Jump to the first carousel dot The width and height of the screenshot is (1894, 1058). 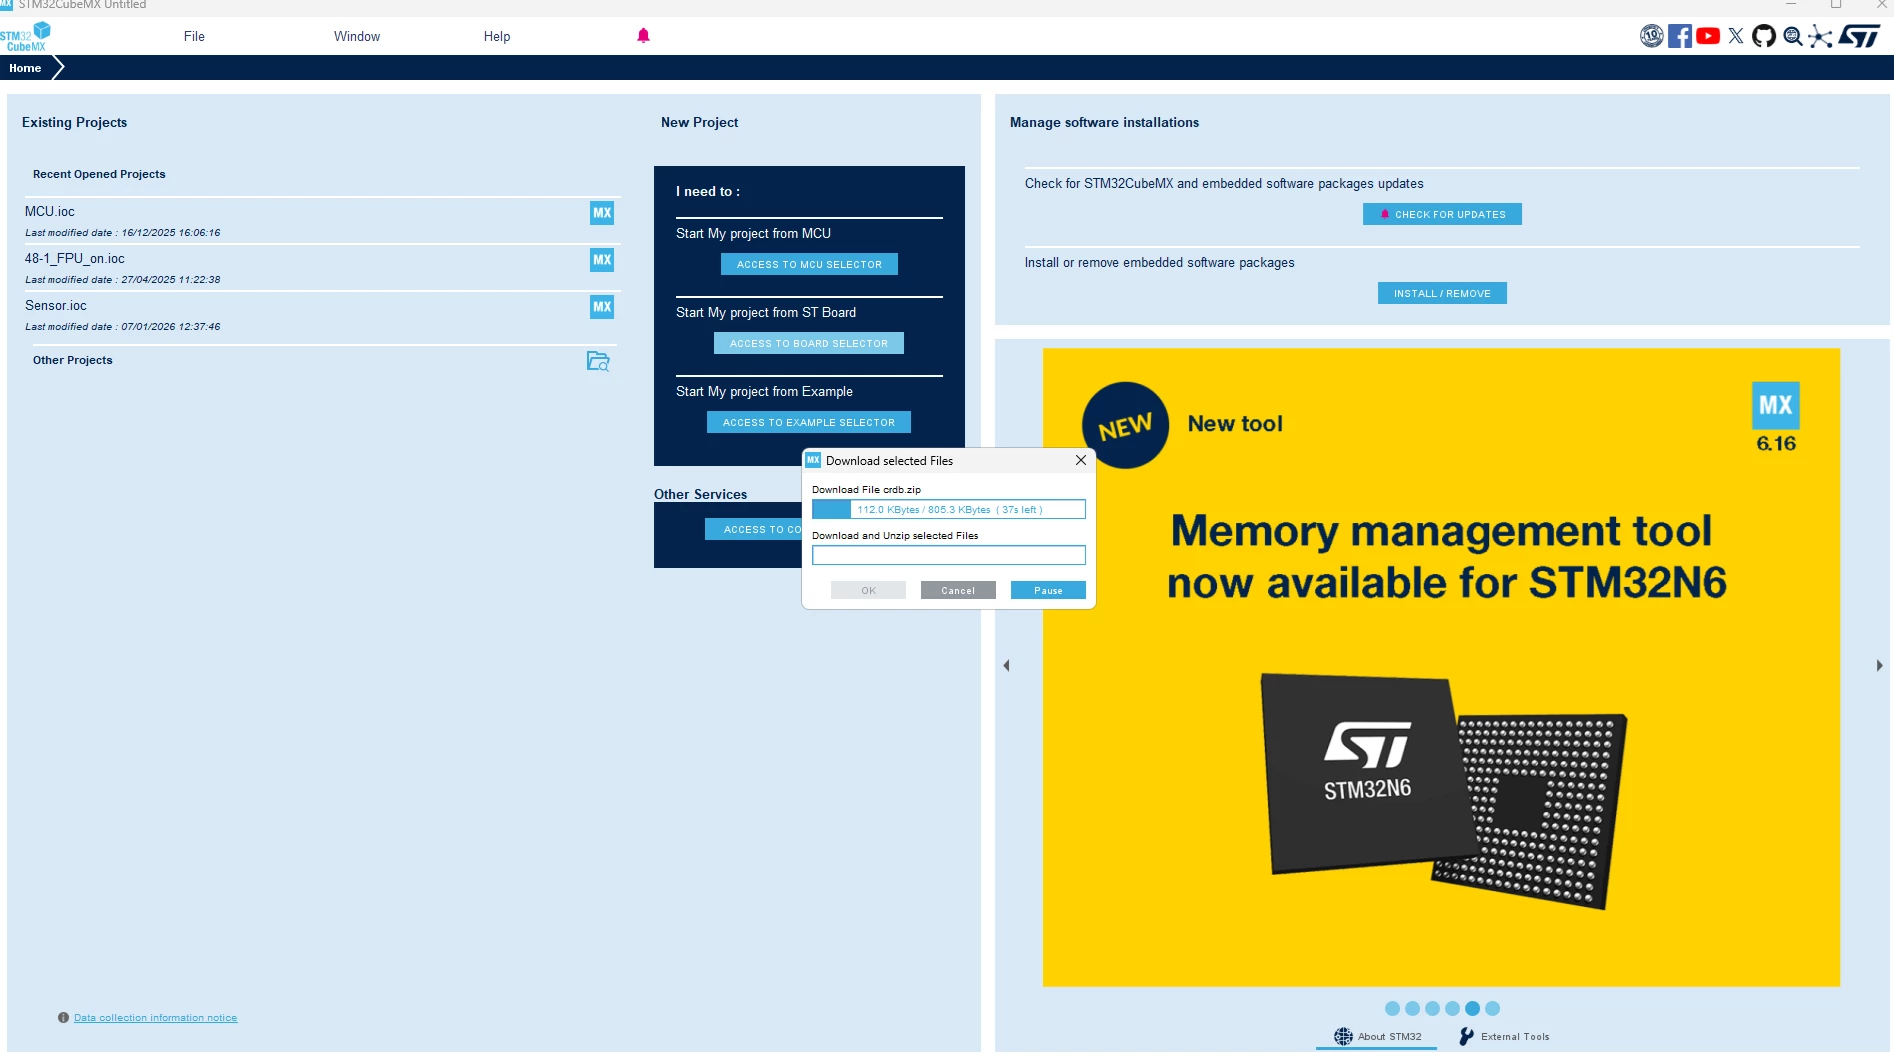[x=1392, y=1009]
